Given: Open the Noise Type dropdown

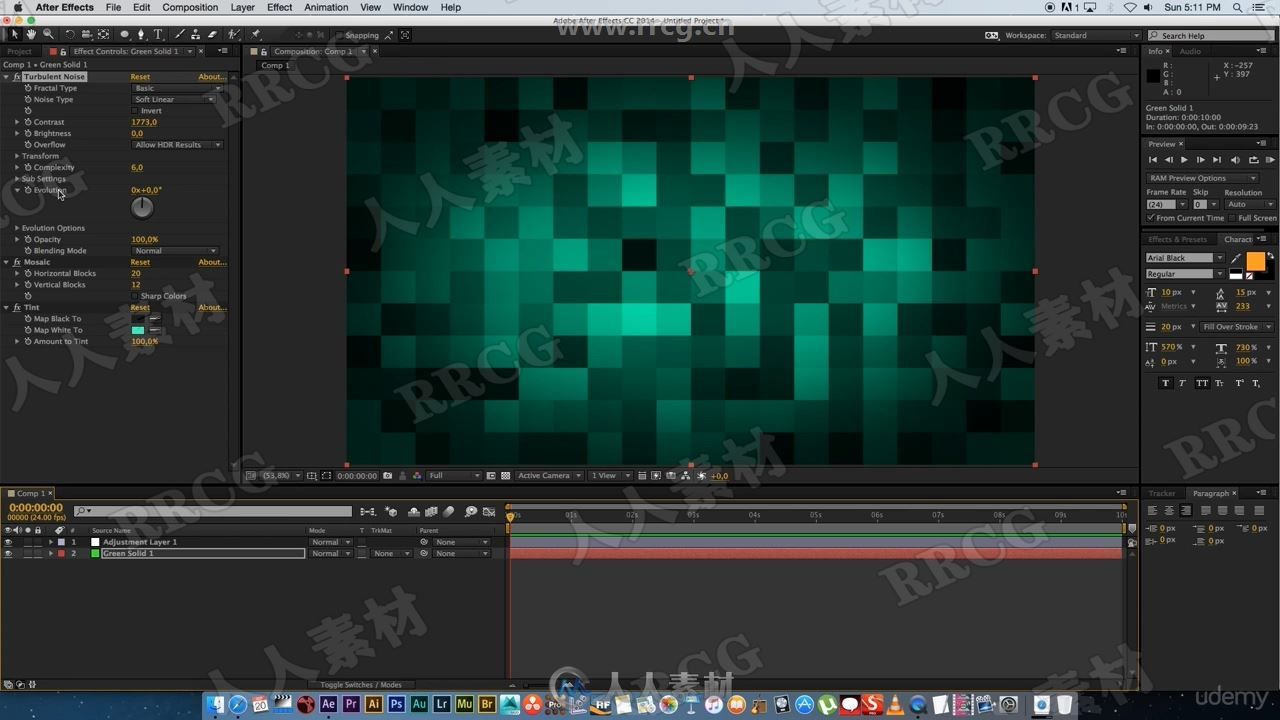Looking at the screenshot, I should pos(174,99).
